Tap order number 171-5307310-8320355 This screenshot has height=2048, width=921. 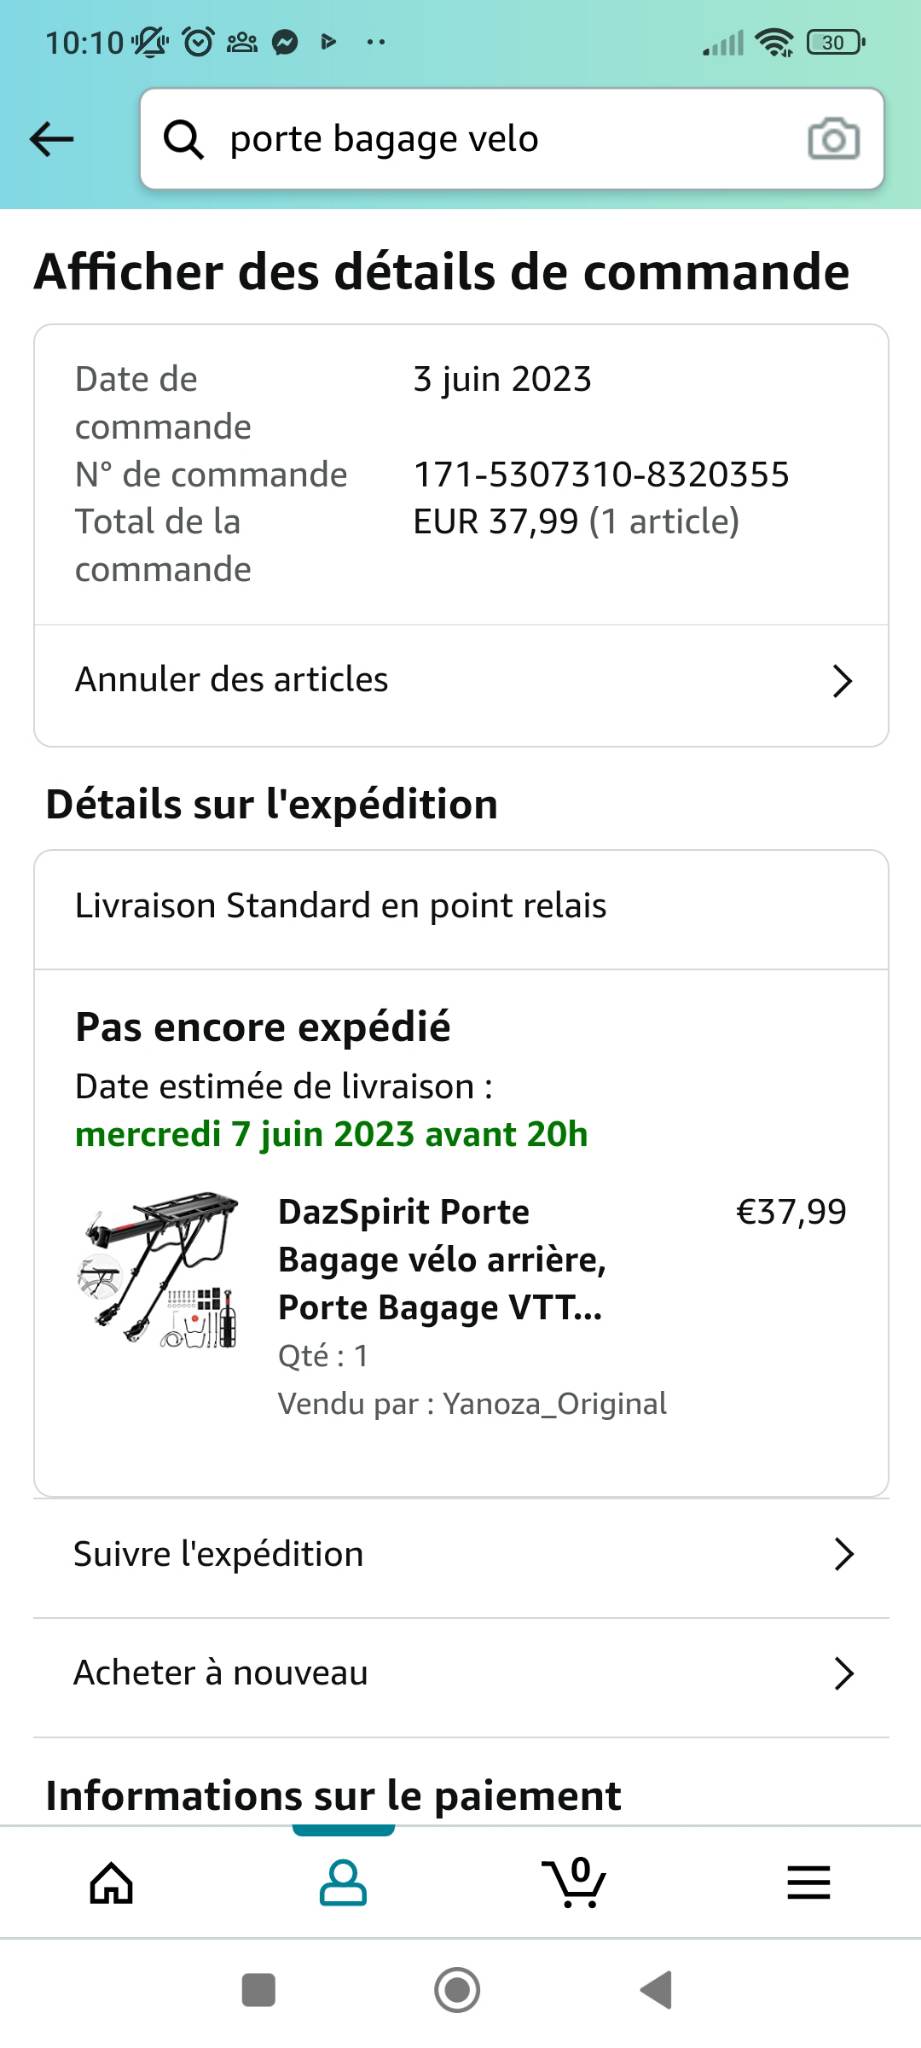click(x=601, y=474)
